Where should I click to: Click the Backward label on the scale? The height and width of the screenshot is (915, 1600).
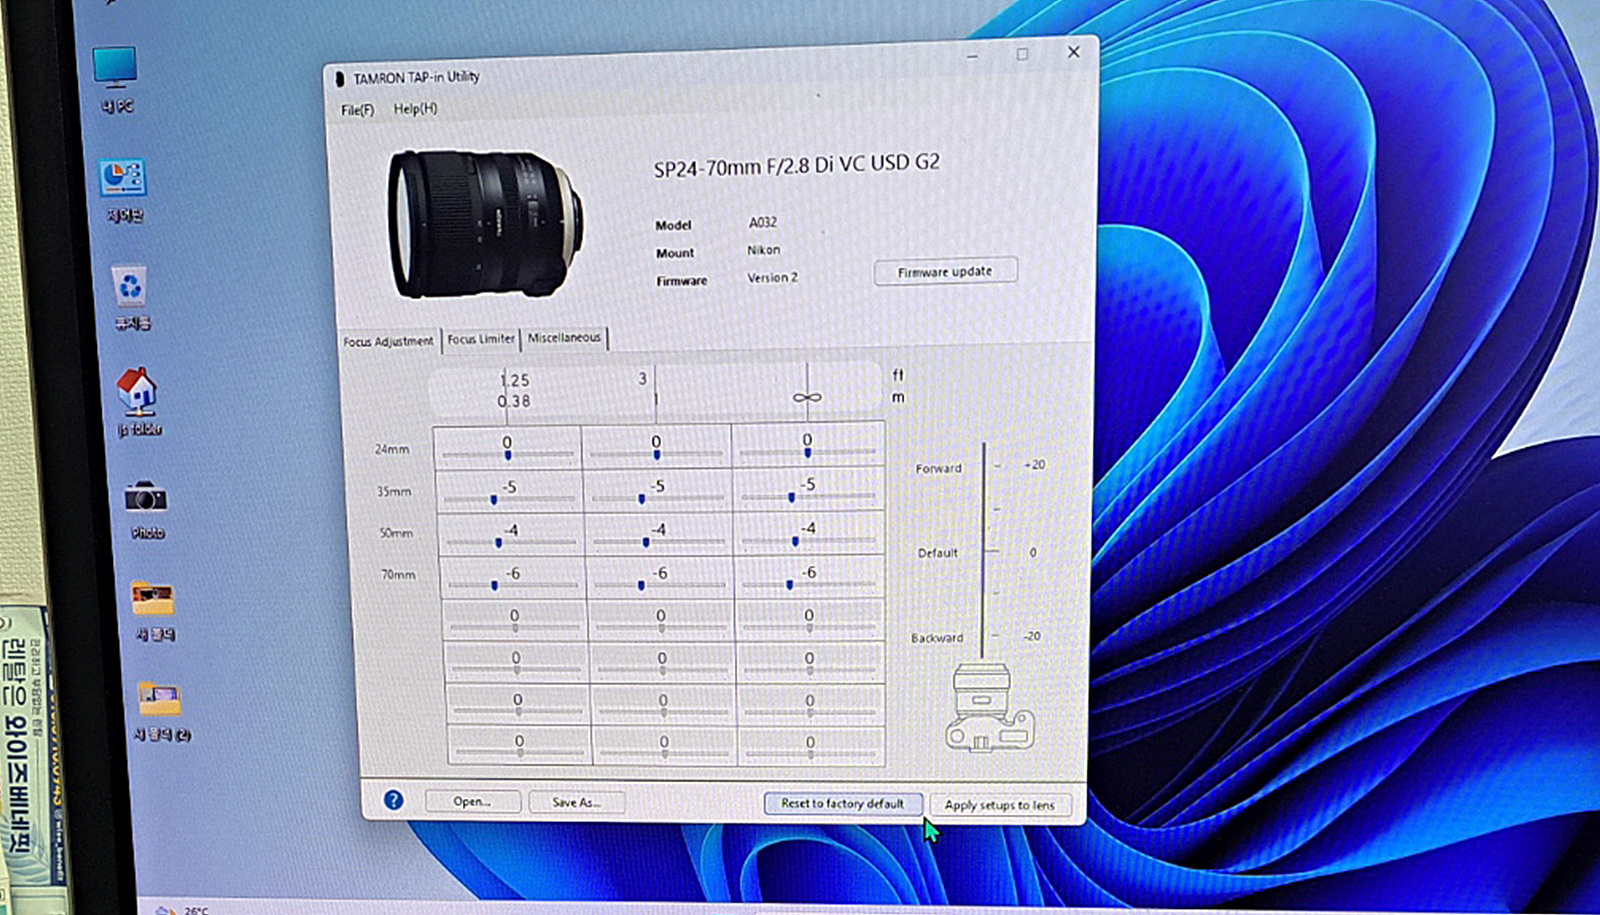(937, 637)
